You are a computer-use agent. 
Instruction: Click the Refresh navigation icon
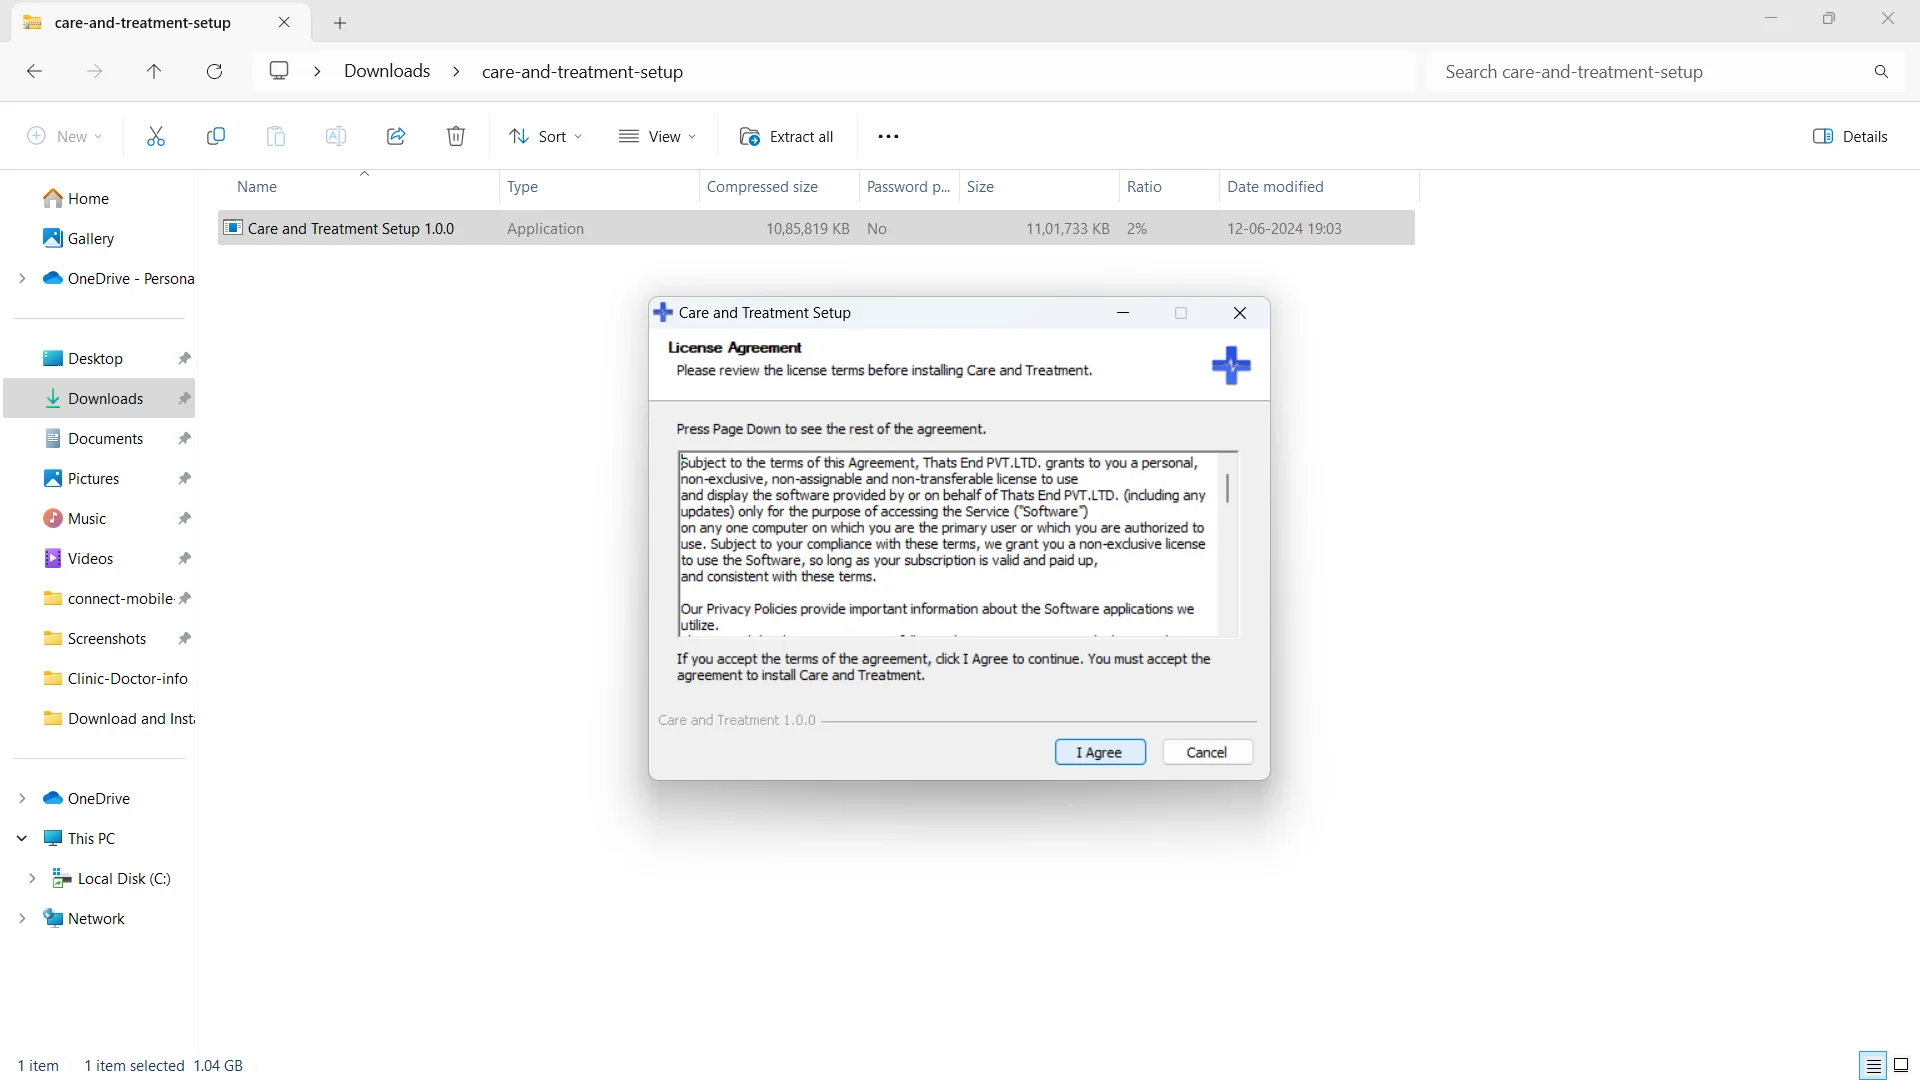tap(216, 71)
